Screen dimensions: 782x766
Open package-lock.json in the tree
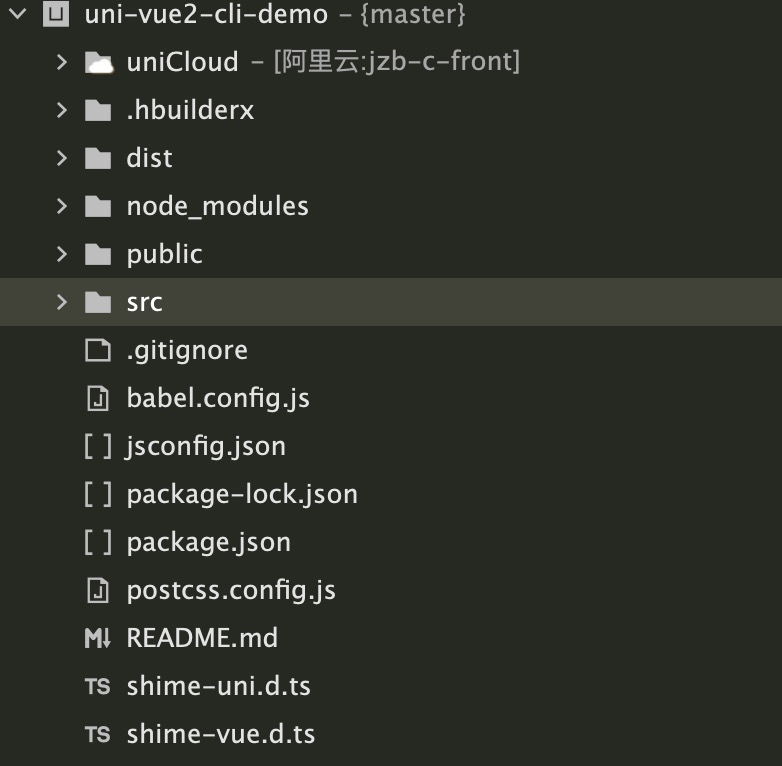(x=241, y=494)
